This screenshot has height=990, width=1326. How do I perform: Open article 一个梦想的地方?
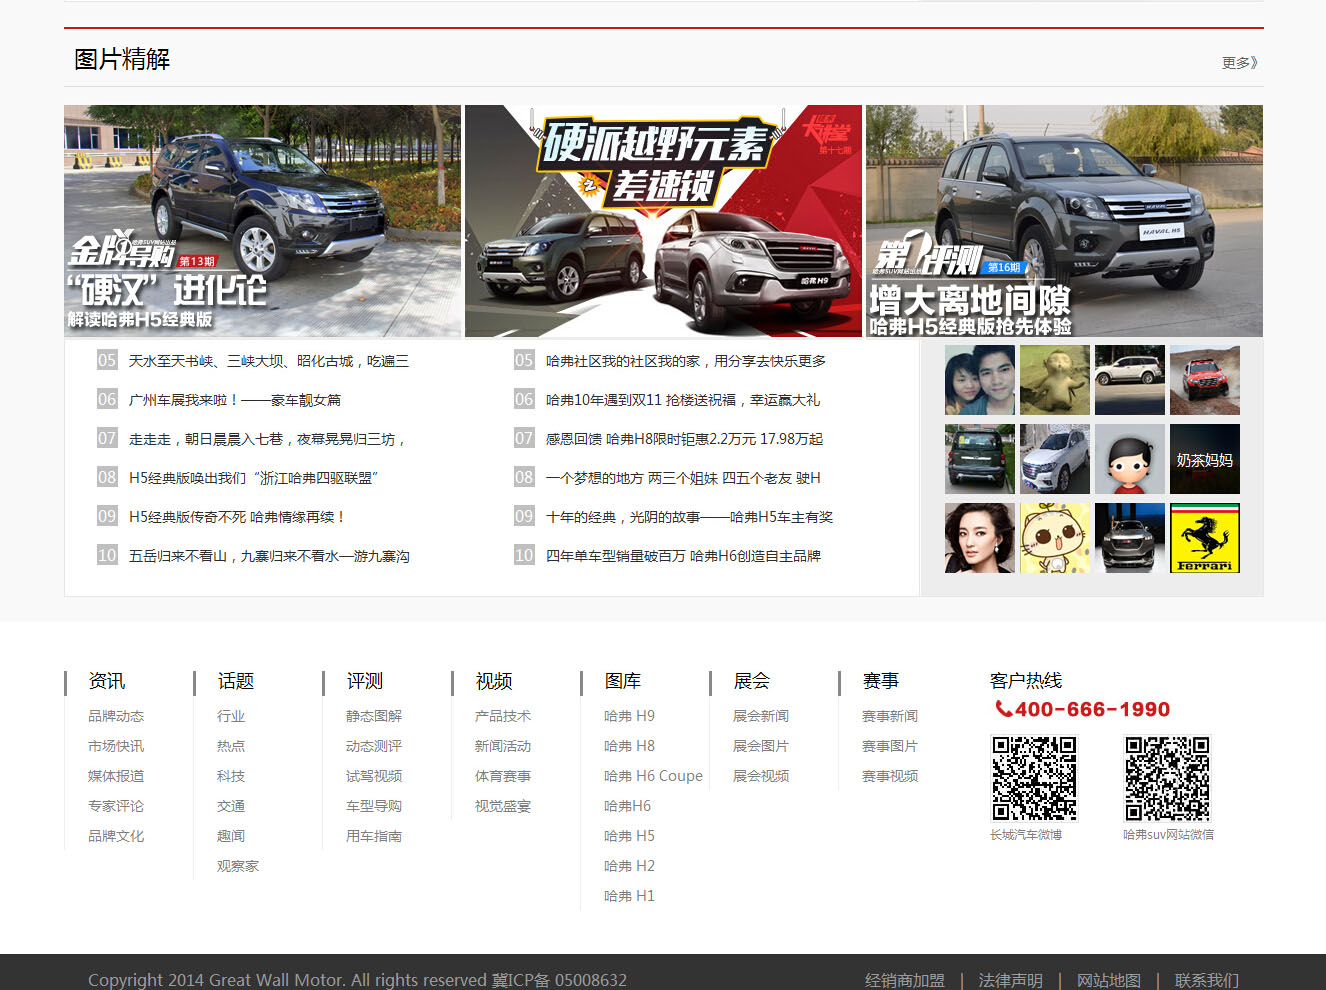click(683, 478)
